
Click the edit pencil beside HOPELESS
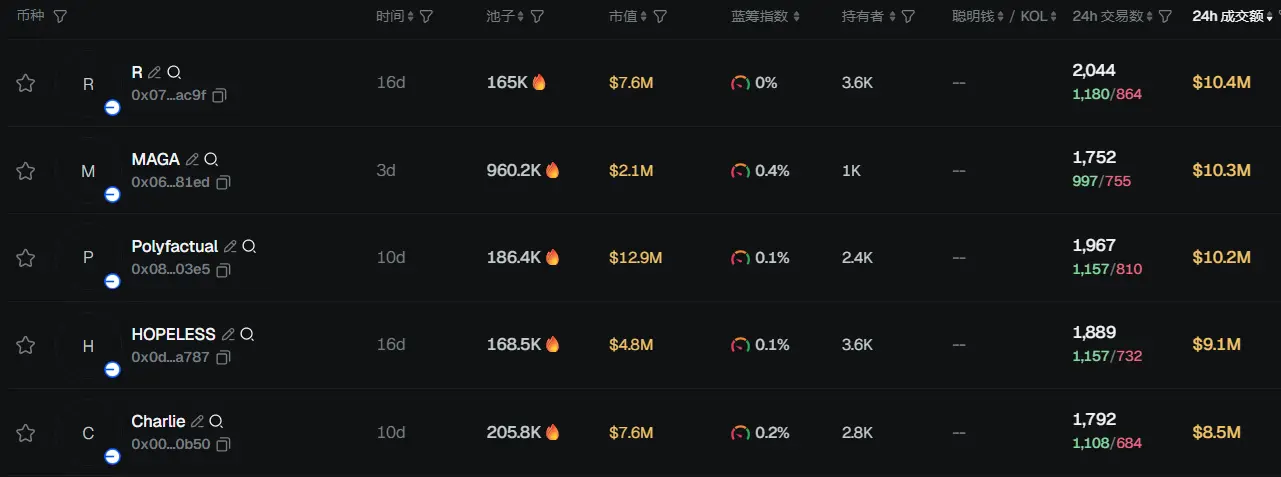pos(228,335)
